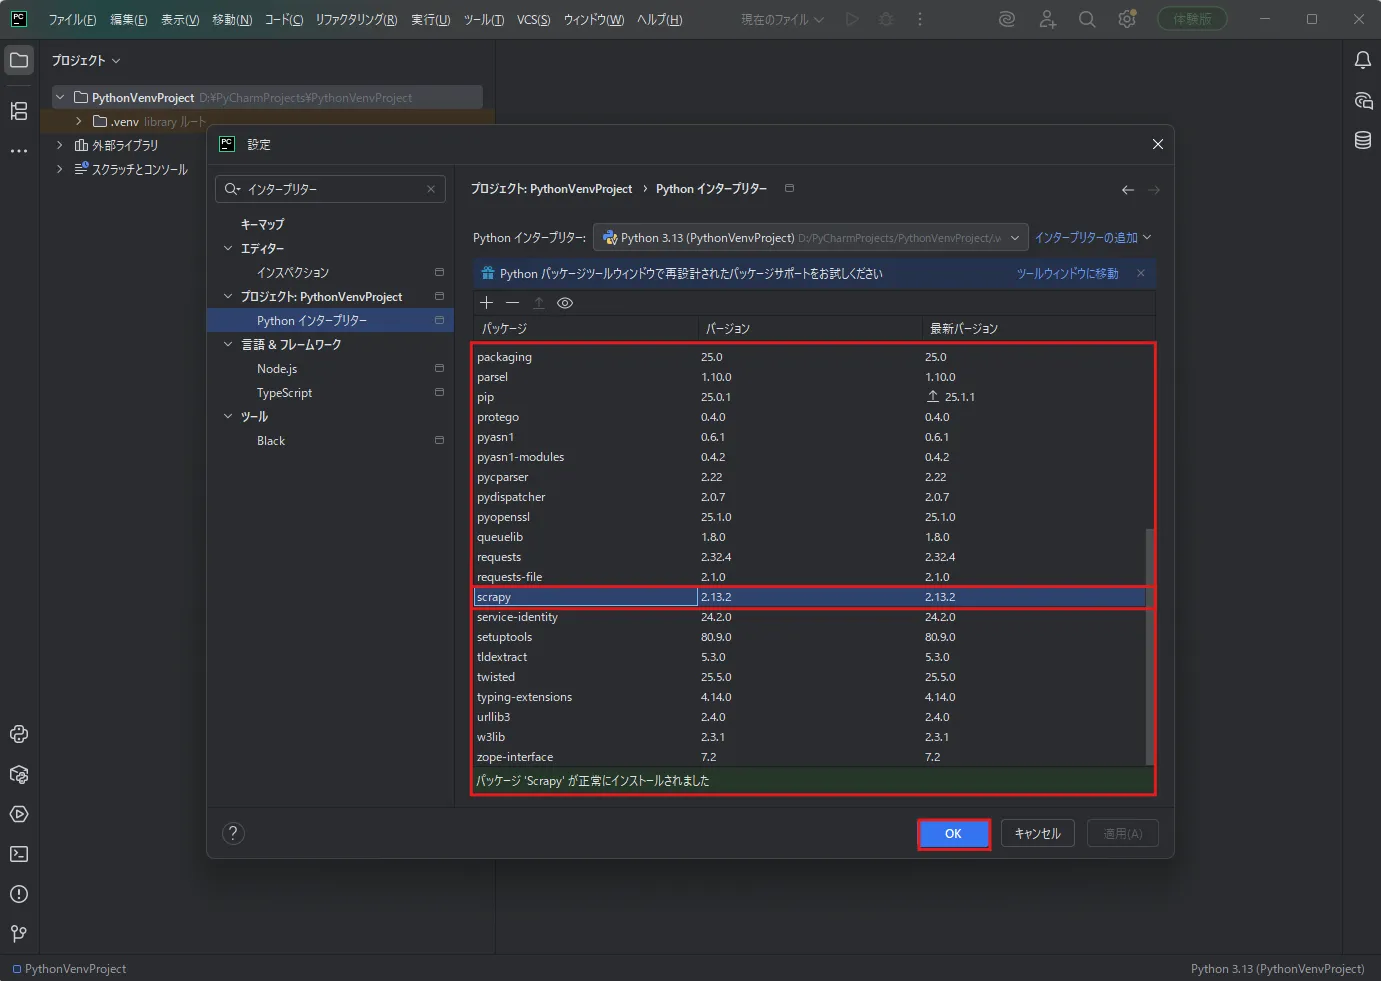Screen dimensions: 1381x981
Task: Click the OK button
Action: coord(953,834)
